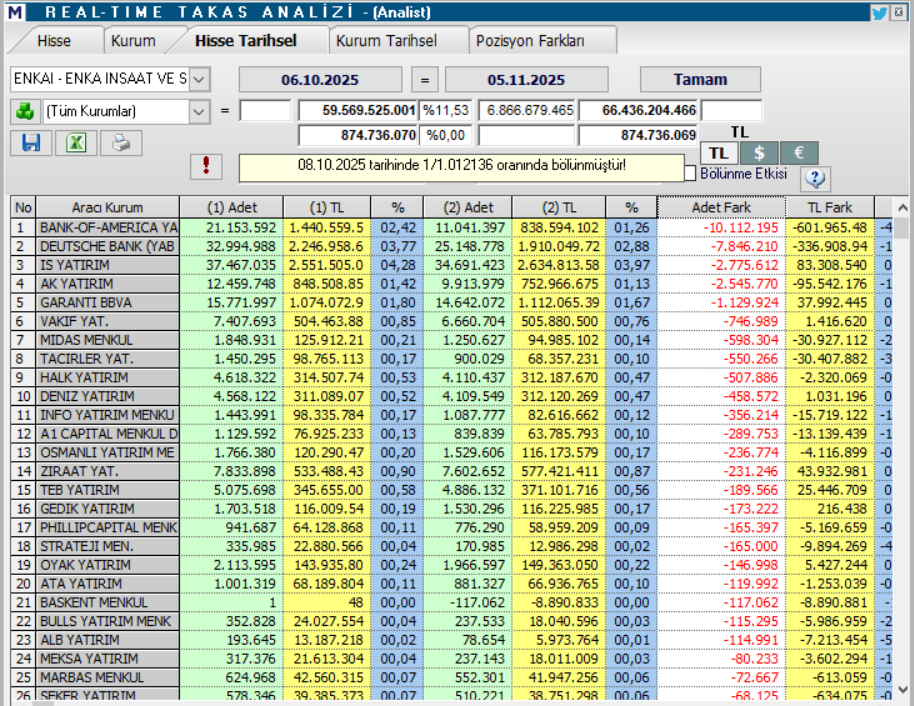
Task: Expand the (Tüm Kurumlar) dropdown
Action: [199, 111]
